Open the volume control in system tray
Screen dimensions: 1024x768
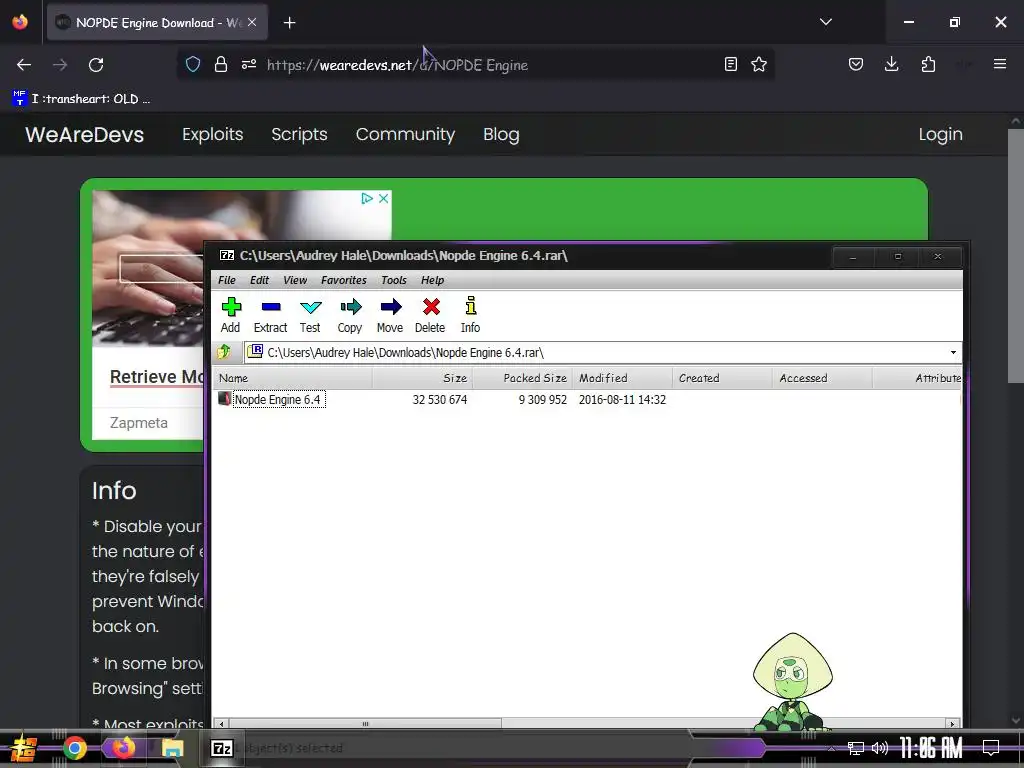pyautogui.click(x=880, y=748)
